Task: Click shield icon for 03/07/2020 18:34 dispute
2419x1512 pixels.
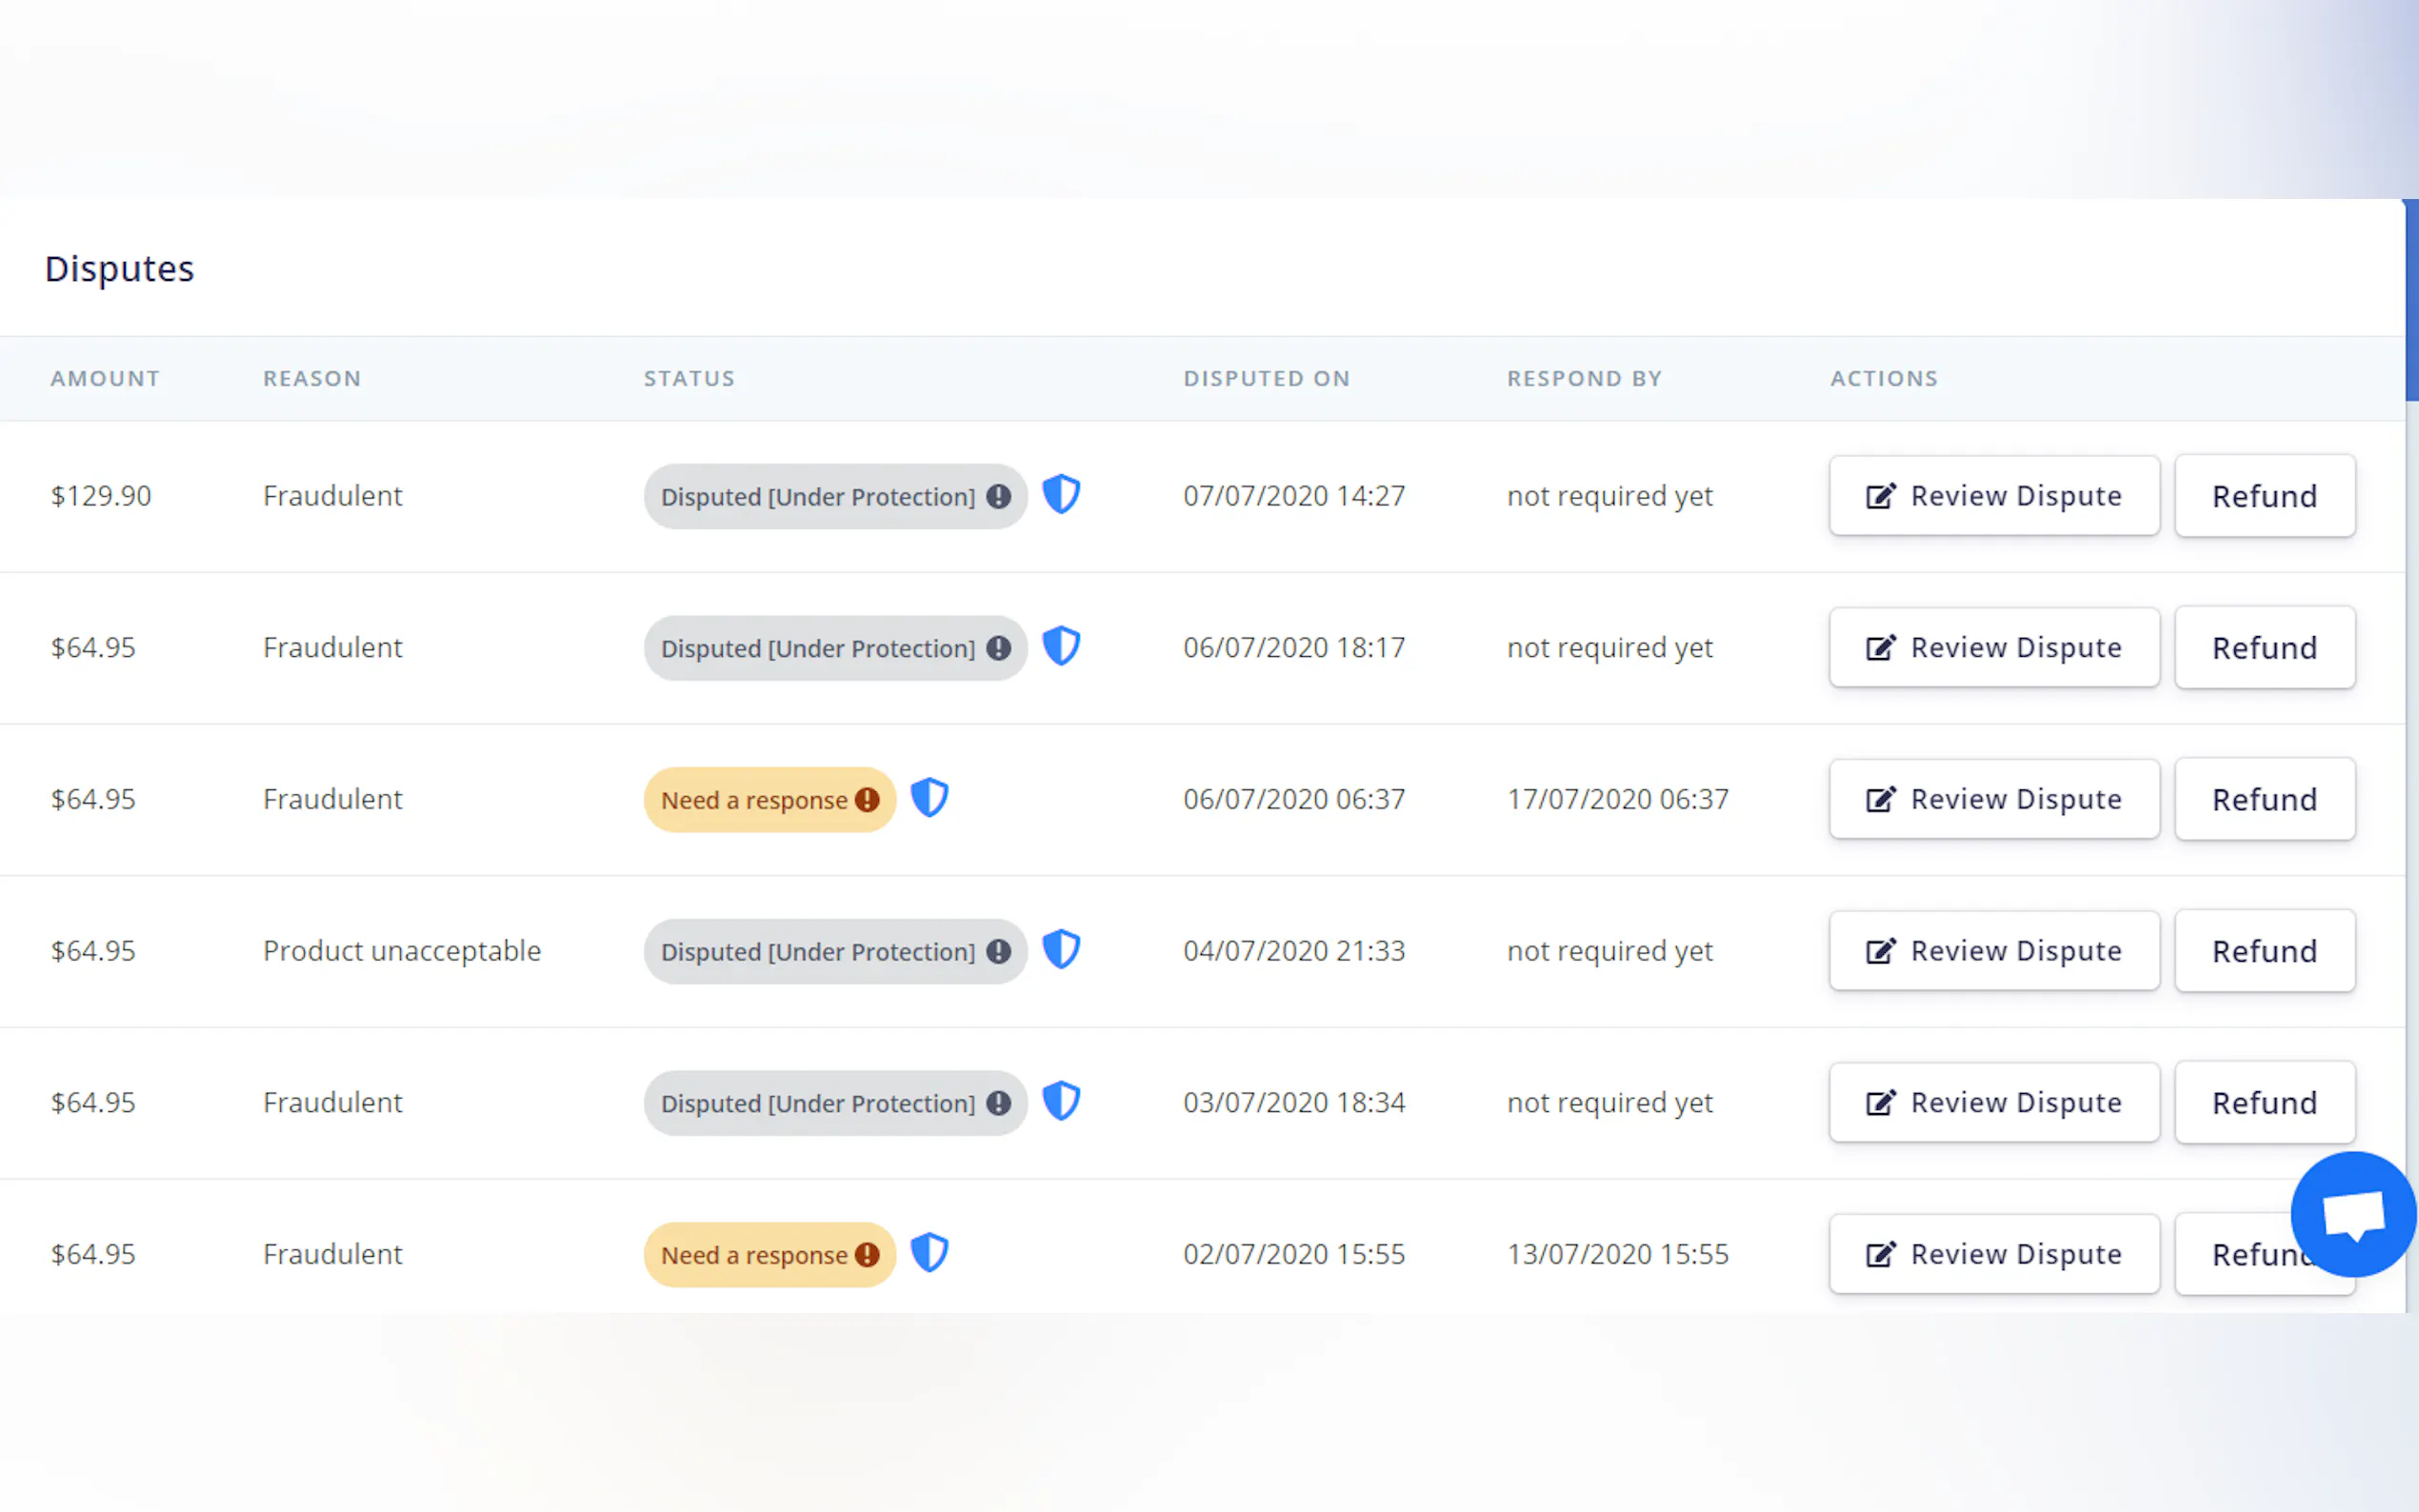Action: pyautogui.click(x=1061, y=1101)
